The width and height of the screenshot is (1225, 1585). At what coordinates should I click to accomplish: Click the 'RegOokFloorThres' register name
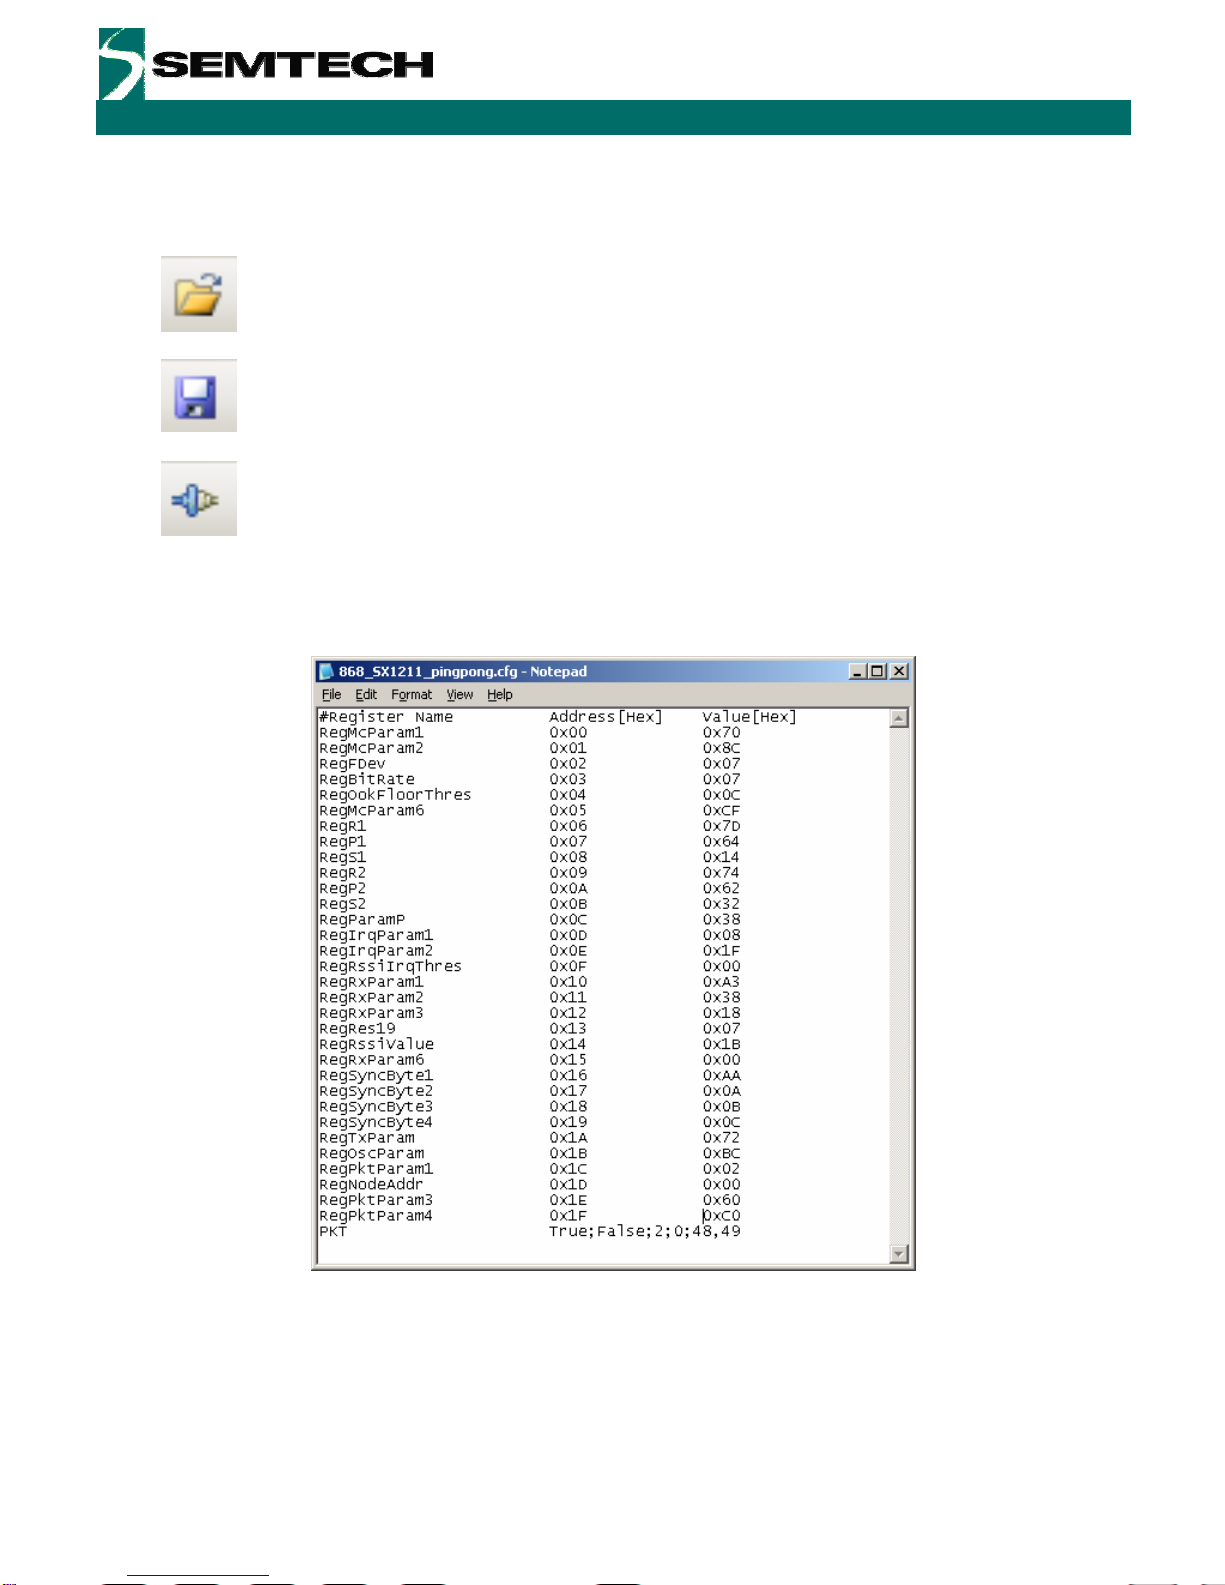pos(395,795)
